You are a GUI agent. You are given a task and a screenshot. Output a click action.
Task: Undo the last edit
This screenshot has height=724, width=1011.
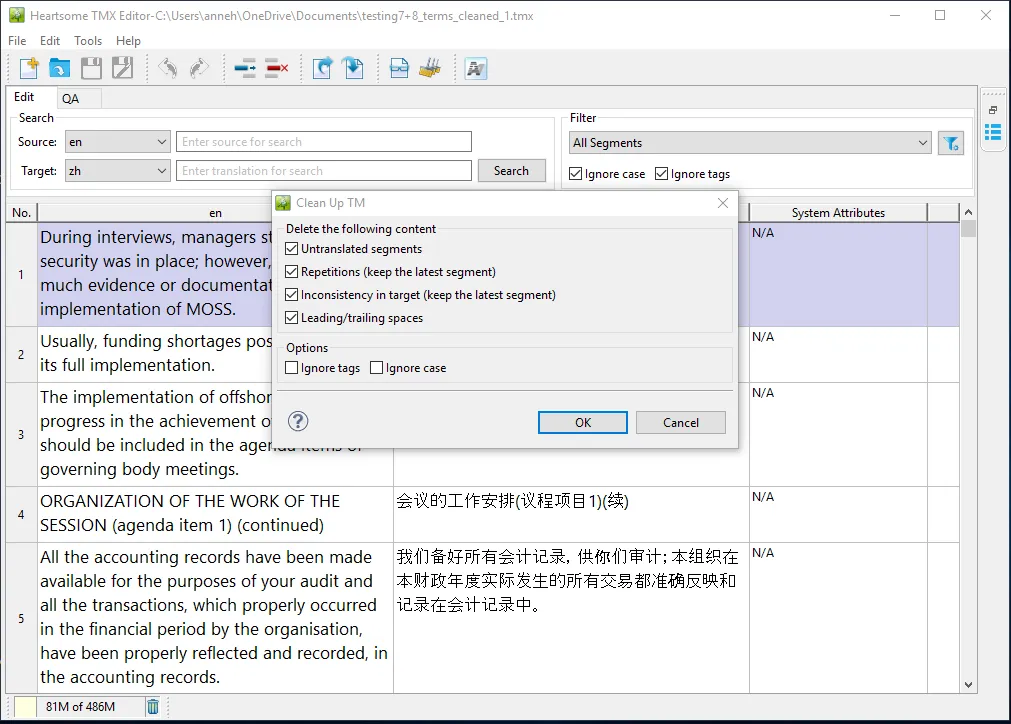166,67
